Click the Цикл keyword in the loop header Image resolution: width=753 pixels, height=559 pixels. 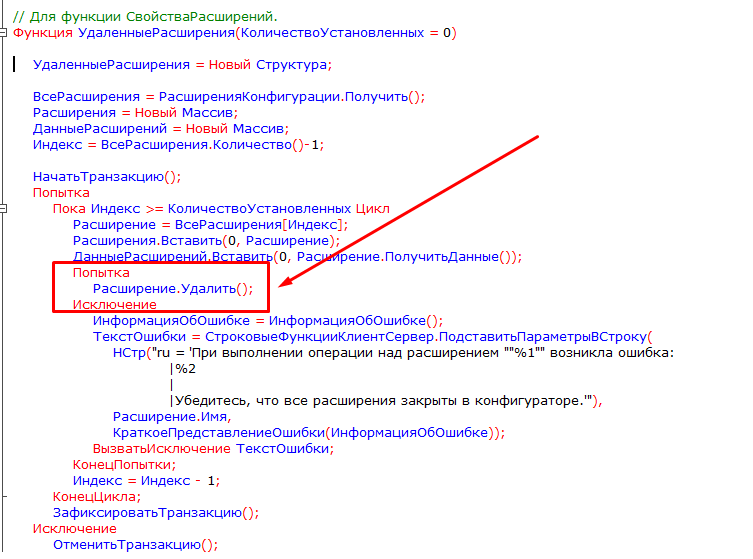pyautogui.click(x=373, y=209)
